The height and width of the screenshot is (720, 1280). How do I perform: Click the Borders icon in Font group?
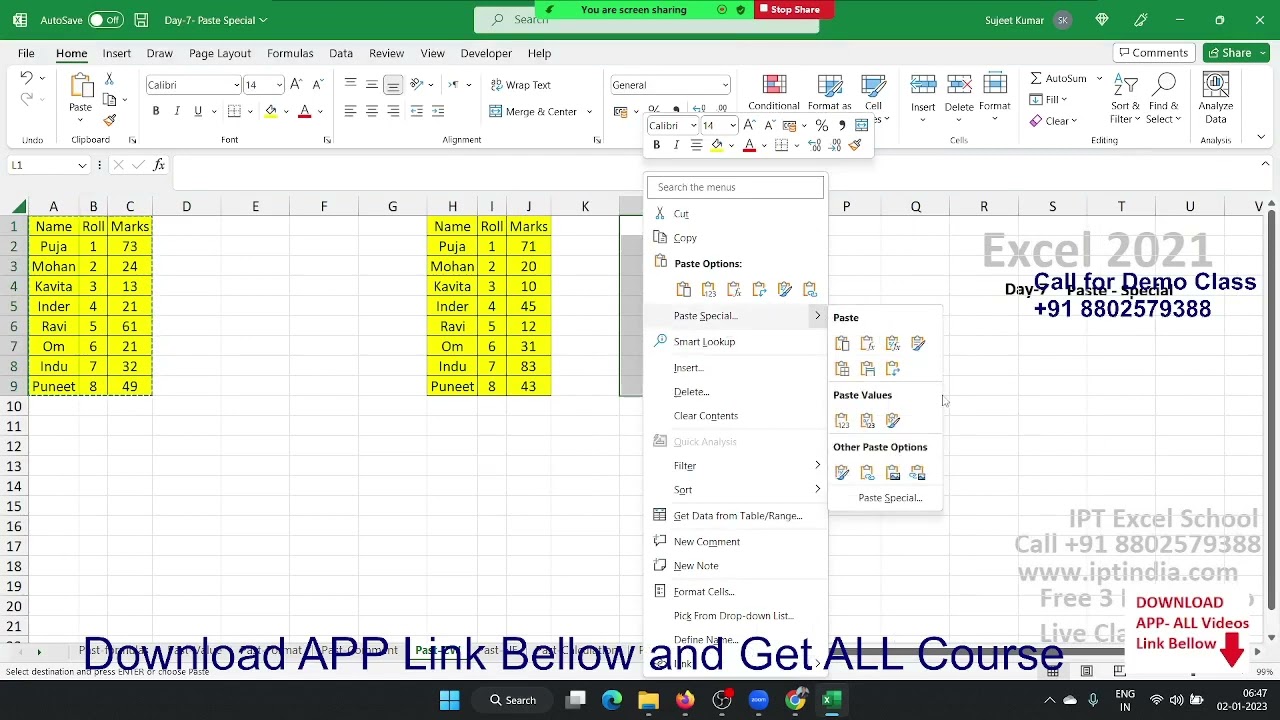click(x=233, y=111)
